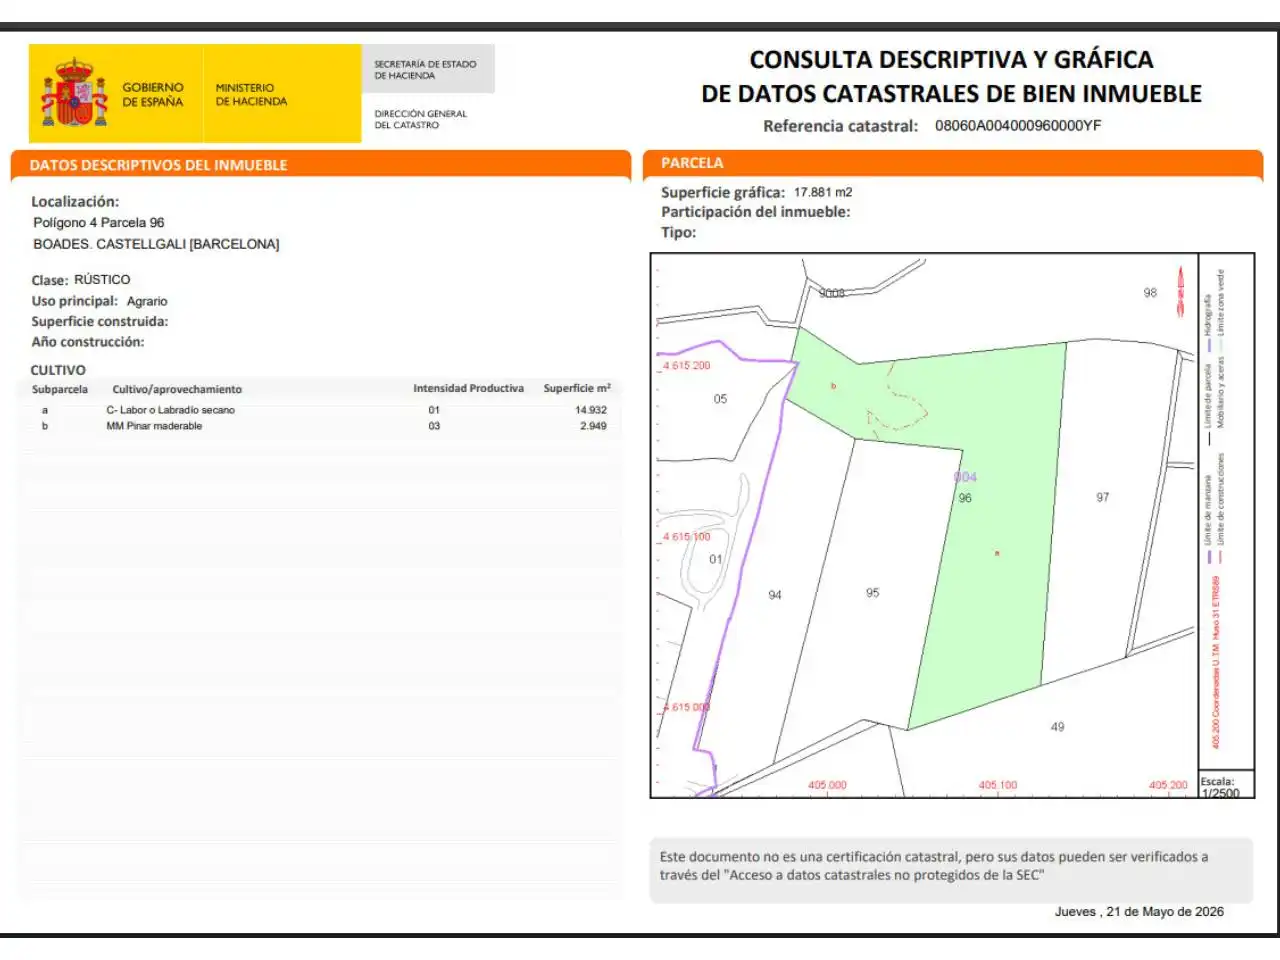Screen dimensions: 1280x960
Task: Click parcel number 94 on the map
Action: (x=774, y=595)
